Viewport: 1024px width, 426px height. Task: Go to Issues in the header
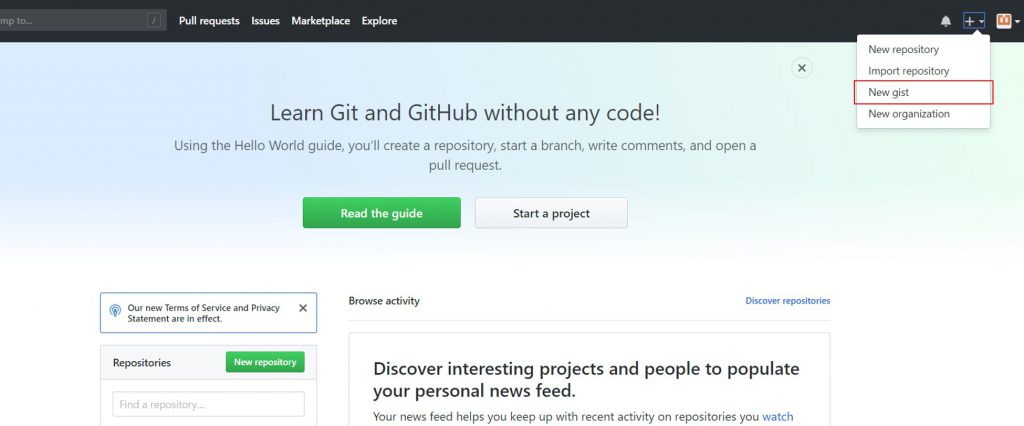[265, 21]
